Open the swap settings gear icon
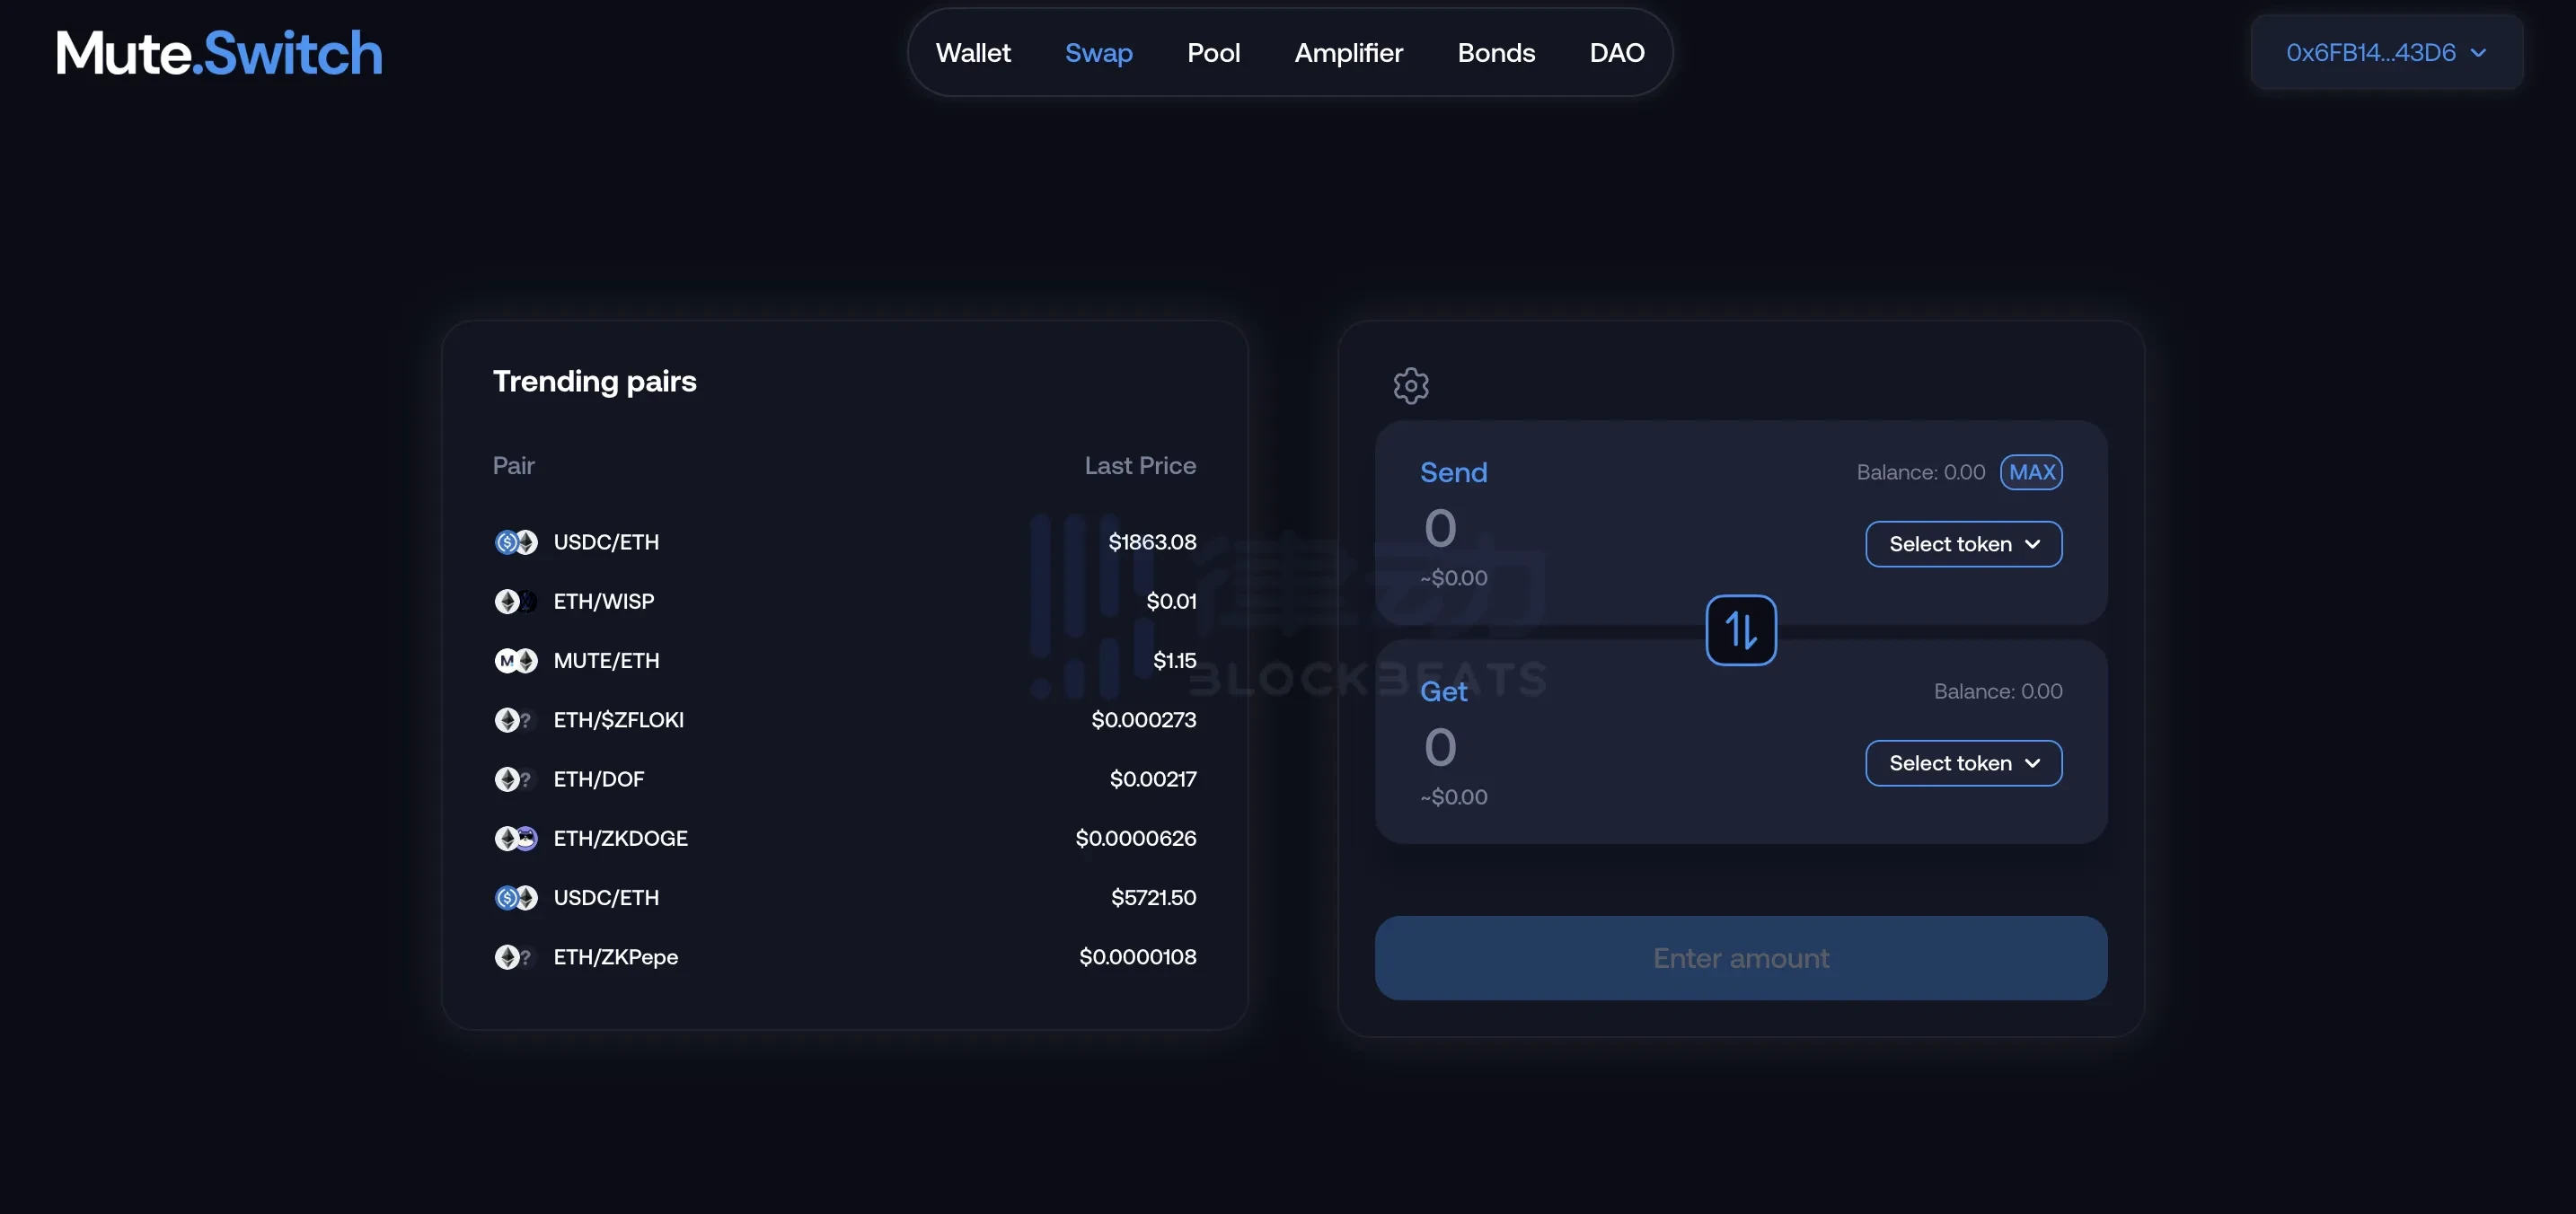This screenshot has width=2576, height=1214. click(x=1411, y=385)
